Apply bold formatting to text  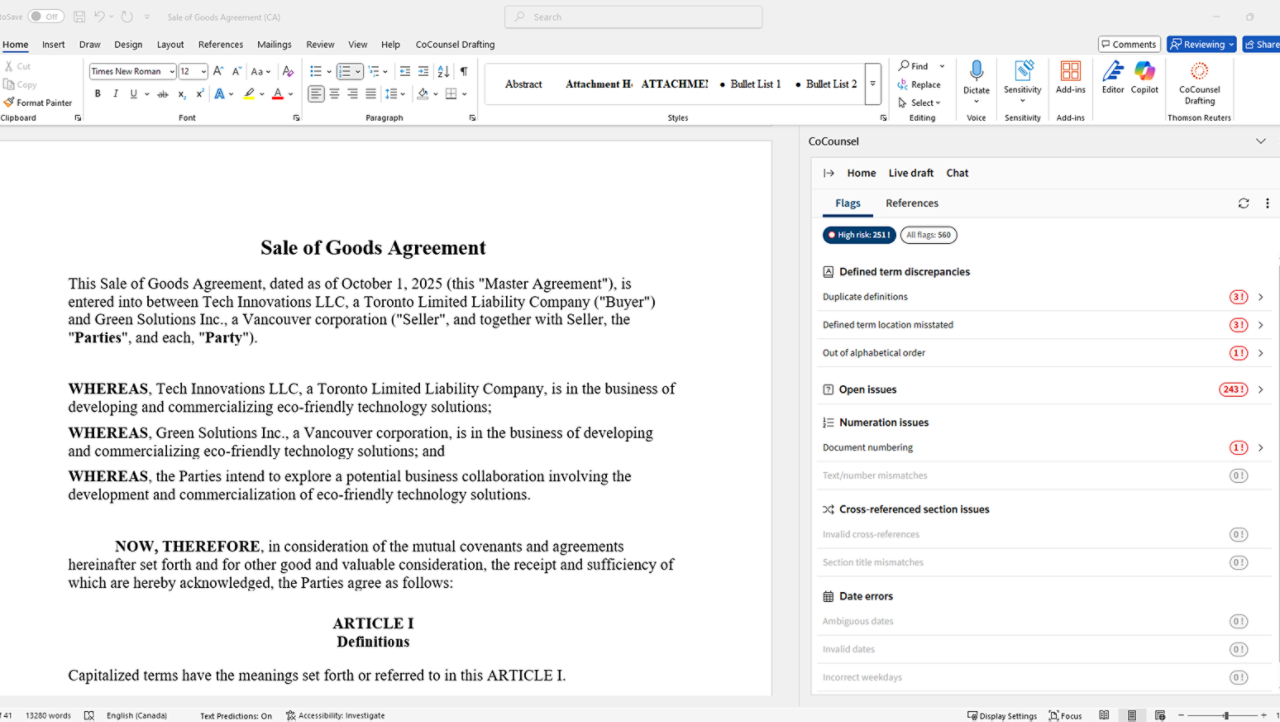pos(98,94)
